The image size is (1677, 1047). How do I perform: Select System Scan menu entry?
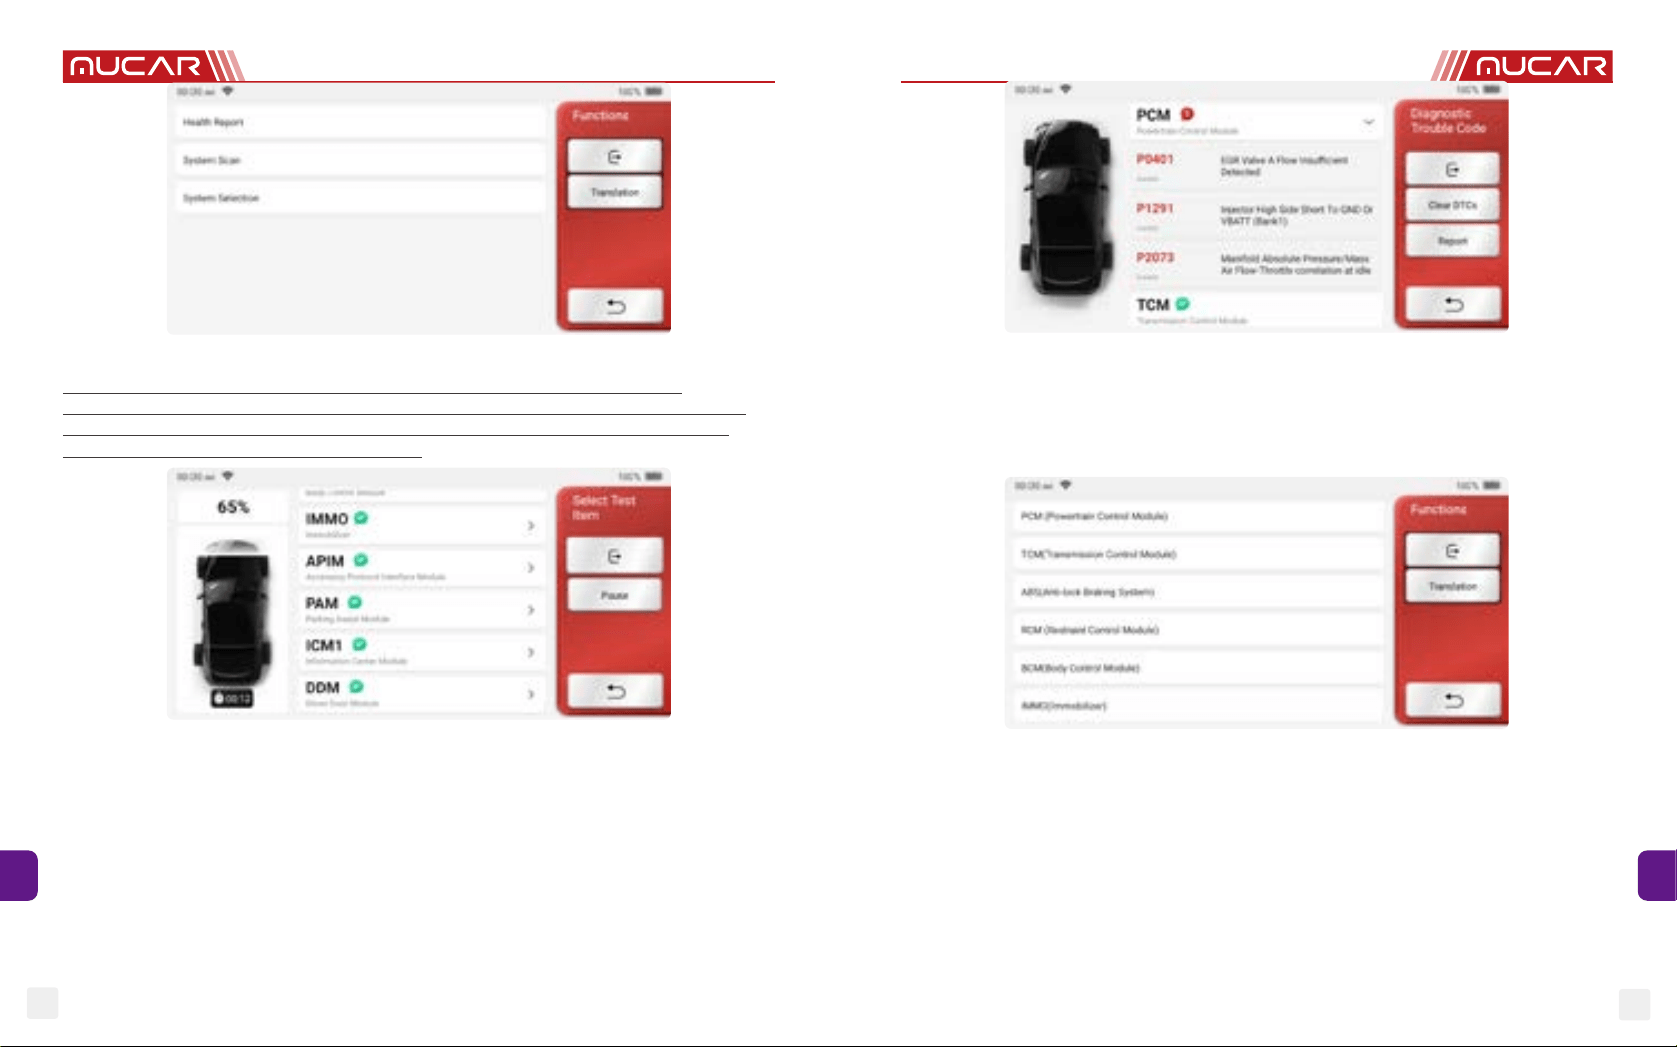pyautogui.click(x=361, y=160)
